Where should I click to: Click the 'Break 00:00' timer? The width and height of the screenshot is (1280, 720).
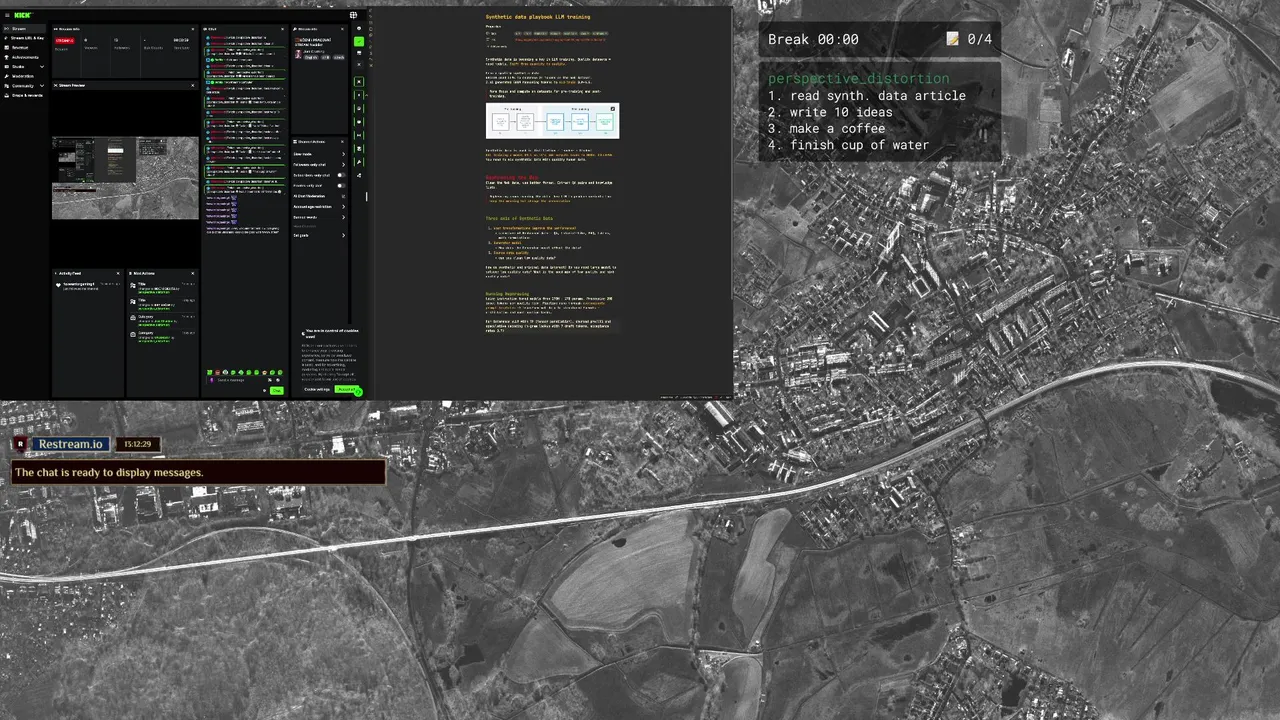pos(813,39)
